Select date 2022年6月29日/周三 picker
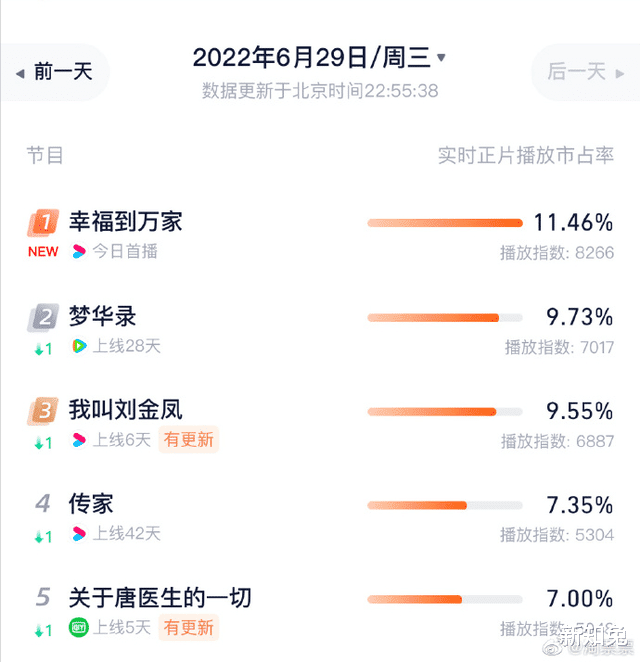The width and height of the screenshot is (640, 662). [309, 57]
